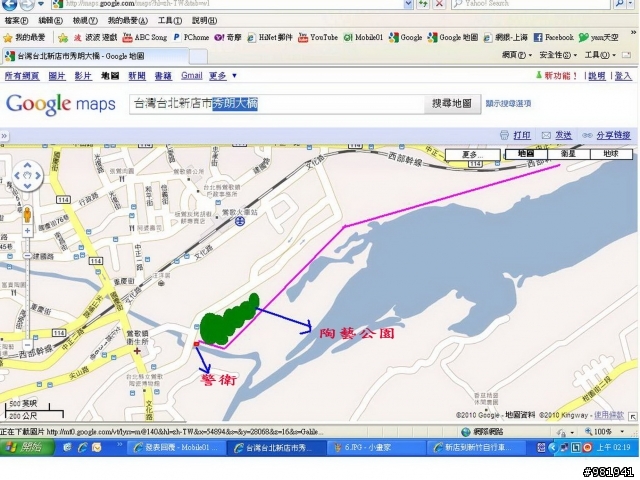Click the Yahoo! Search box

pos(531,4)
